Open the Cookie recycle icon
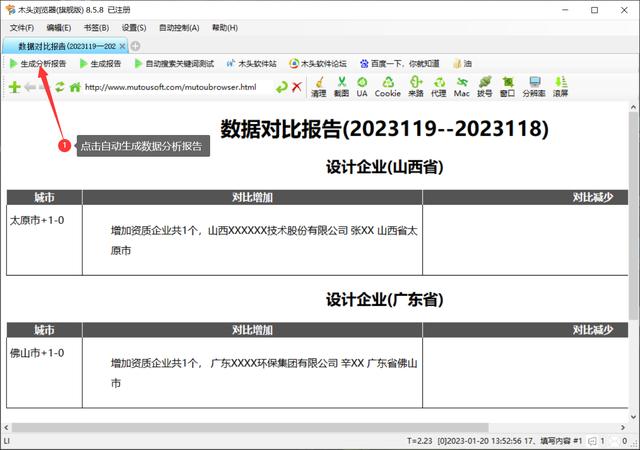 tap(388, 87)
